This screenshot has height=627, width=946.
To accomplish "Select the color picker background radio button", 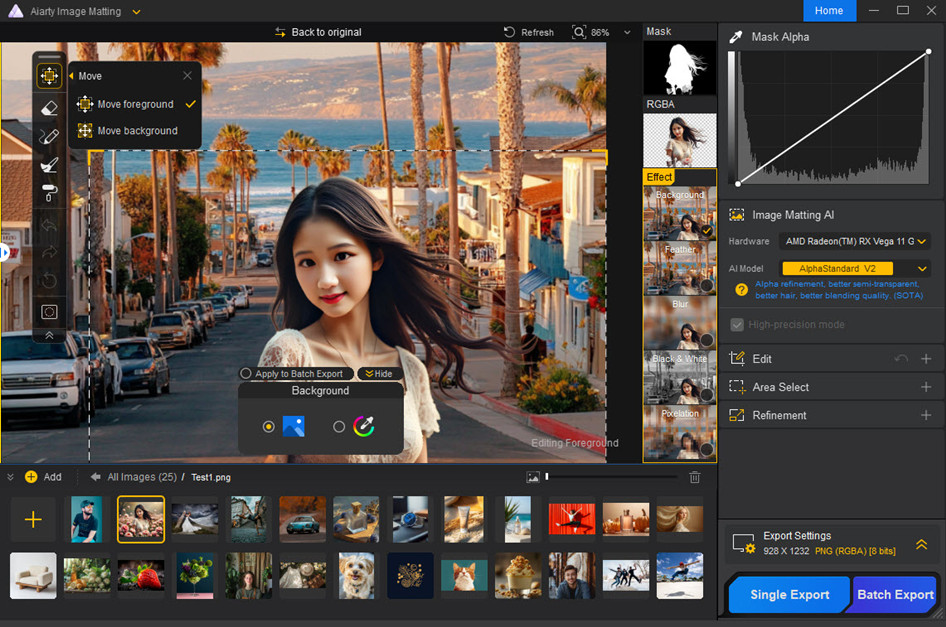I will tap(339, 427).
